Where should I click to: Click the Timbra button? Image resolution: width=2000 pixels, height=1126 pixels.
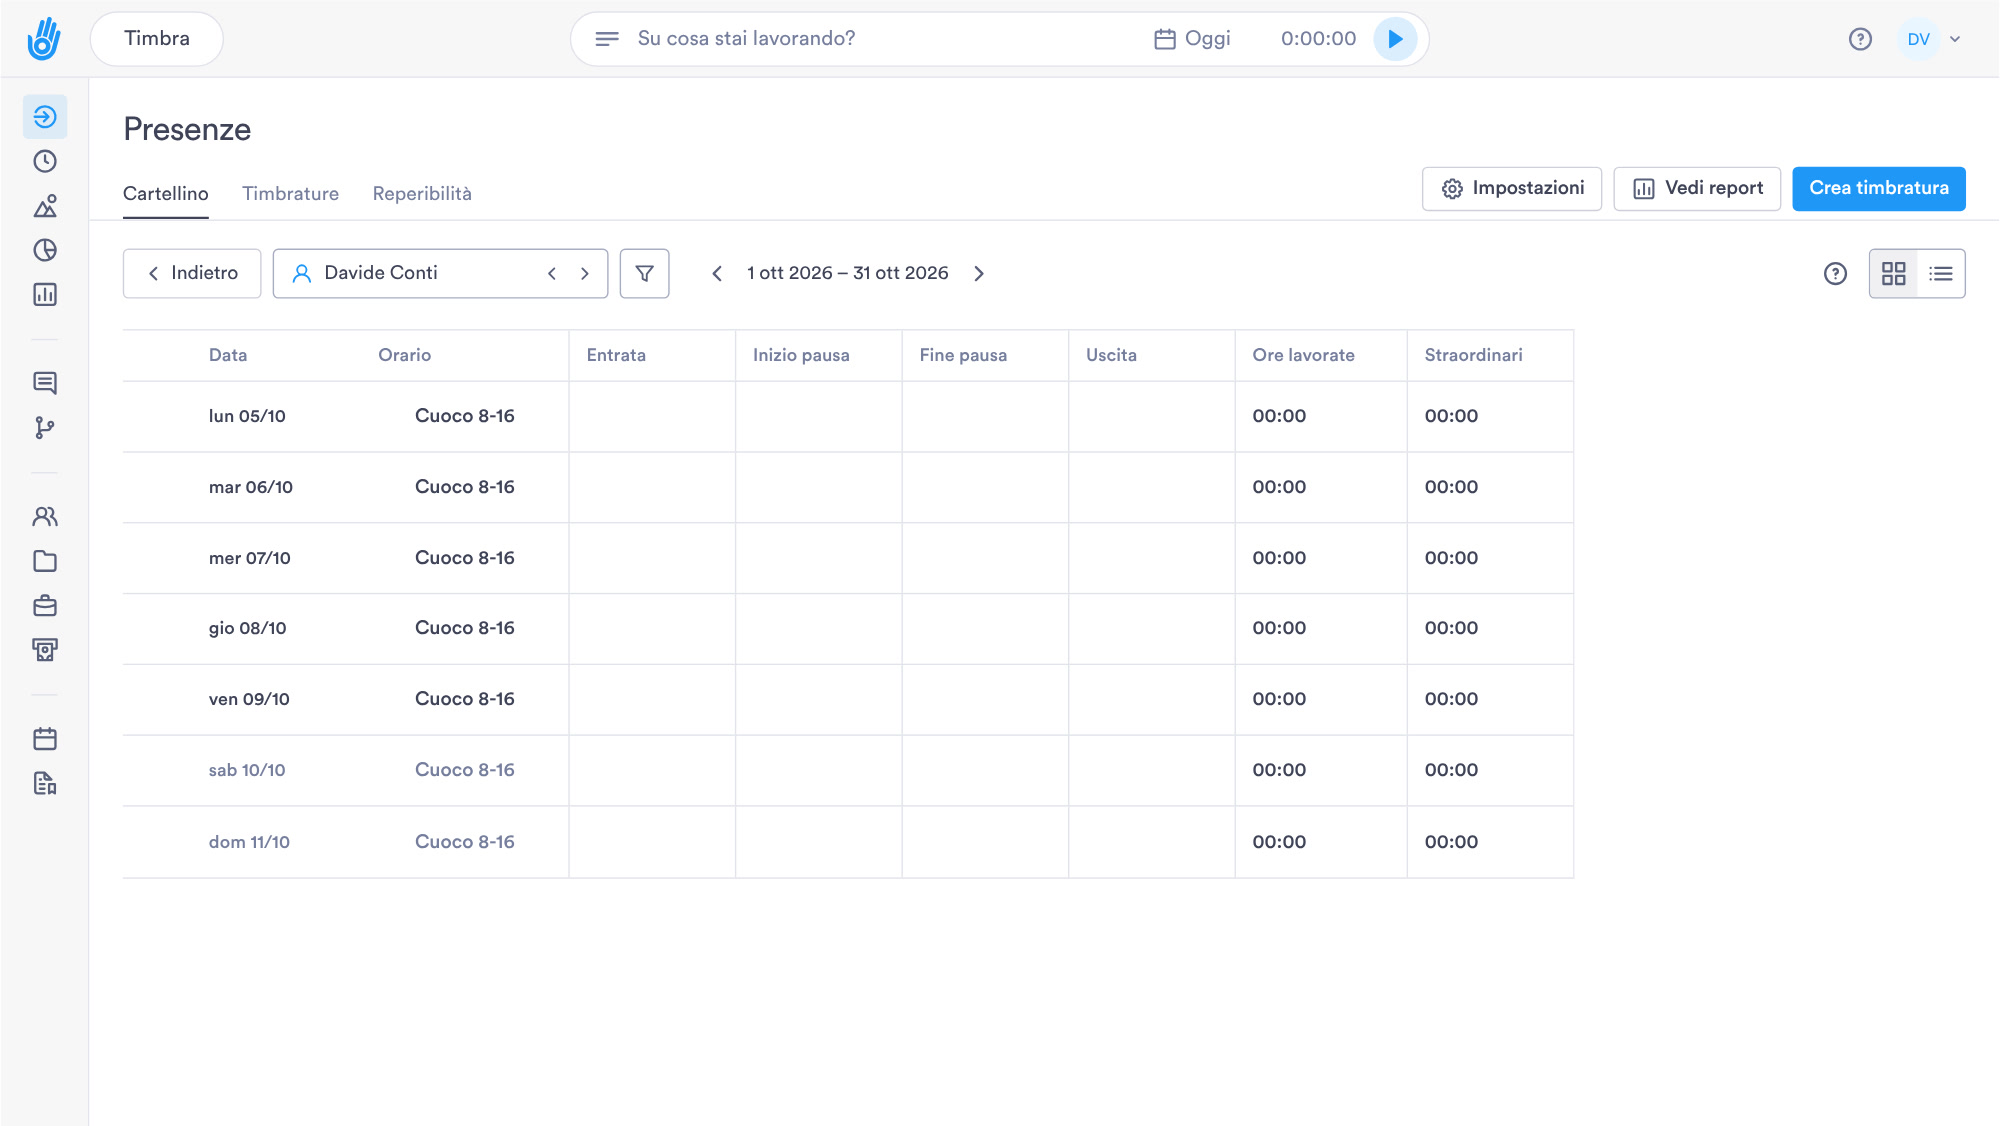(x=157, y=39)
